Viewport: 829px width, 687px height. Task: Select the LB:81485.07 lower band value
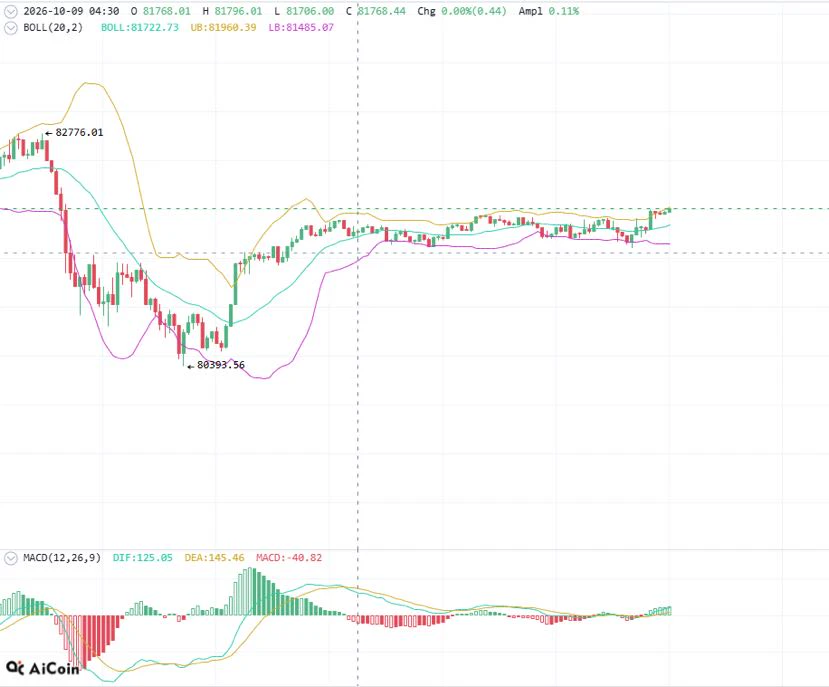(x=301, y=28)
